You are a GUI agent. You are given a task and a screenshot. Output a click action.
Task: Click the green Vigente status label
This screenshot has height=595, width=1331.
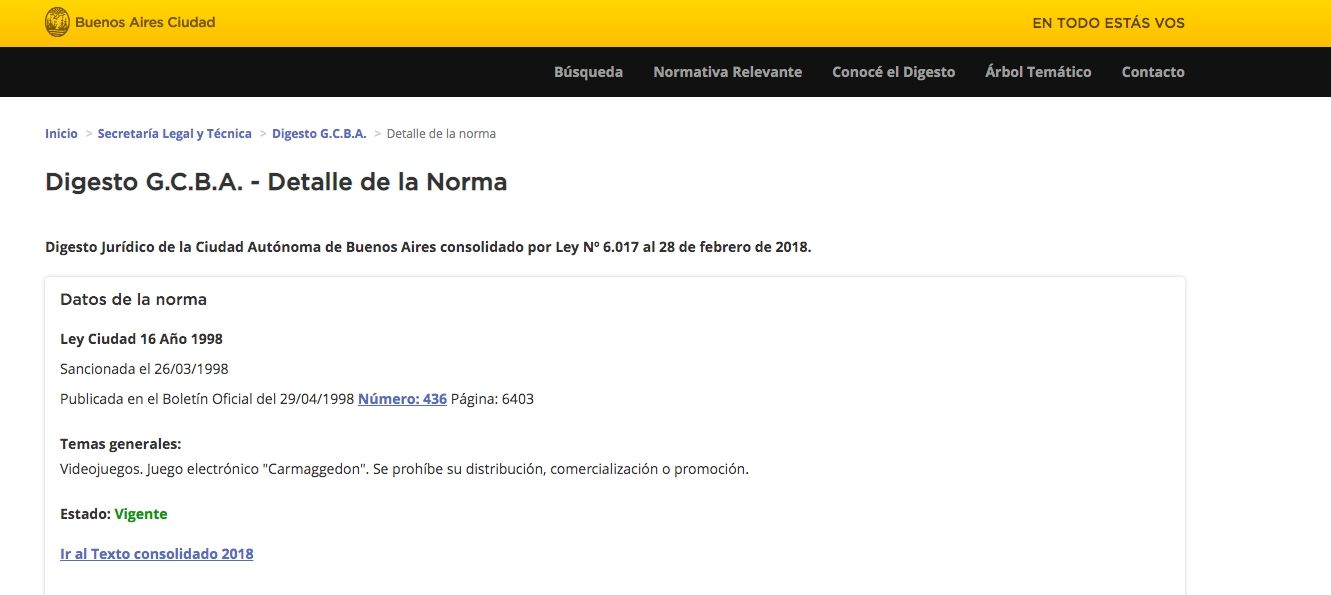click(141, 514)
